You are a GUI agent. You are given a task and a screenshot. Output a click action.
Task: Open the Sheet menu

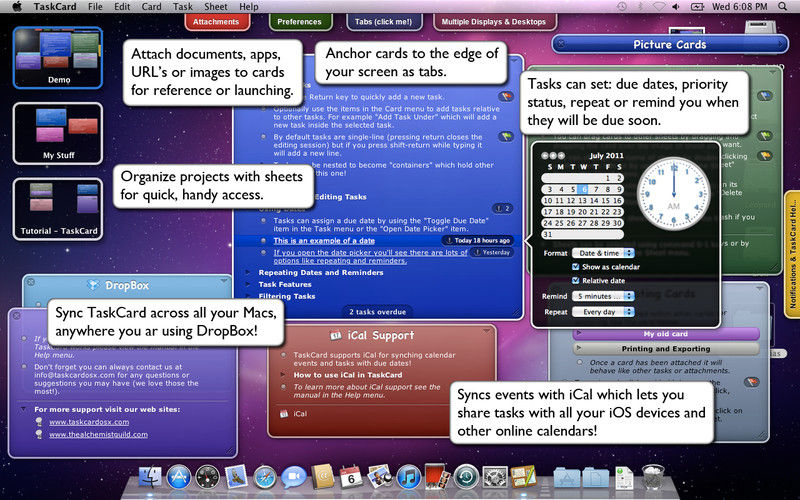216,7
